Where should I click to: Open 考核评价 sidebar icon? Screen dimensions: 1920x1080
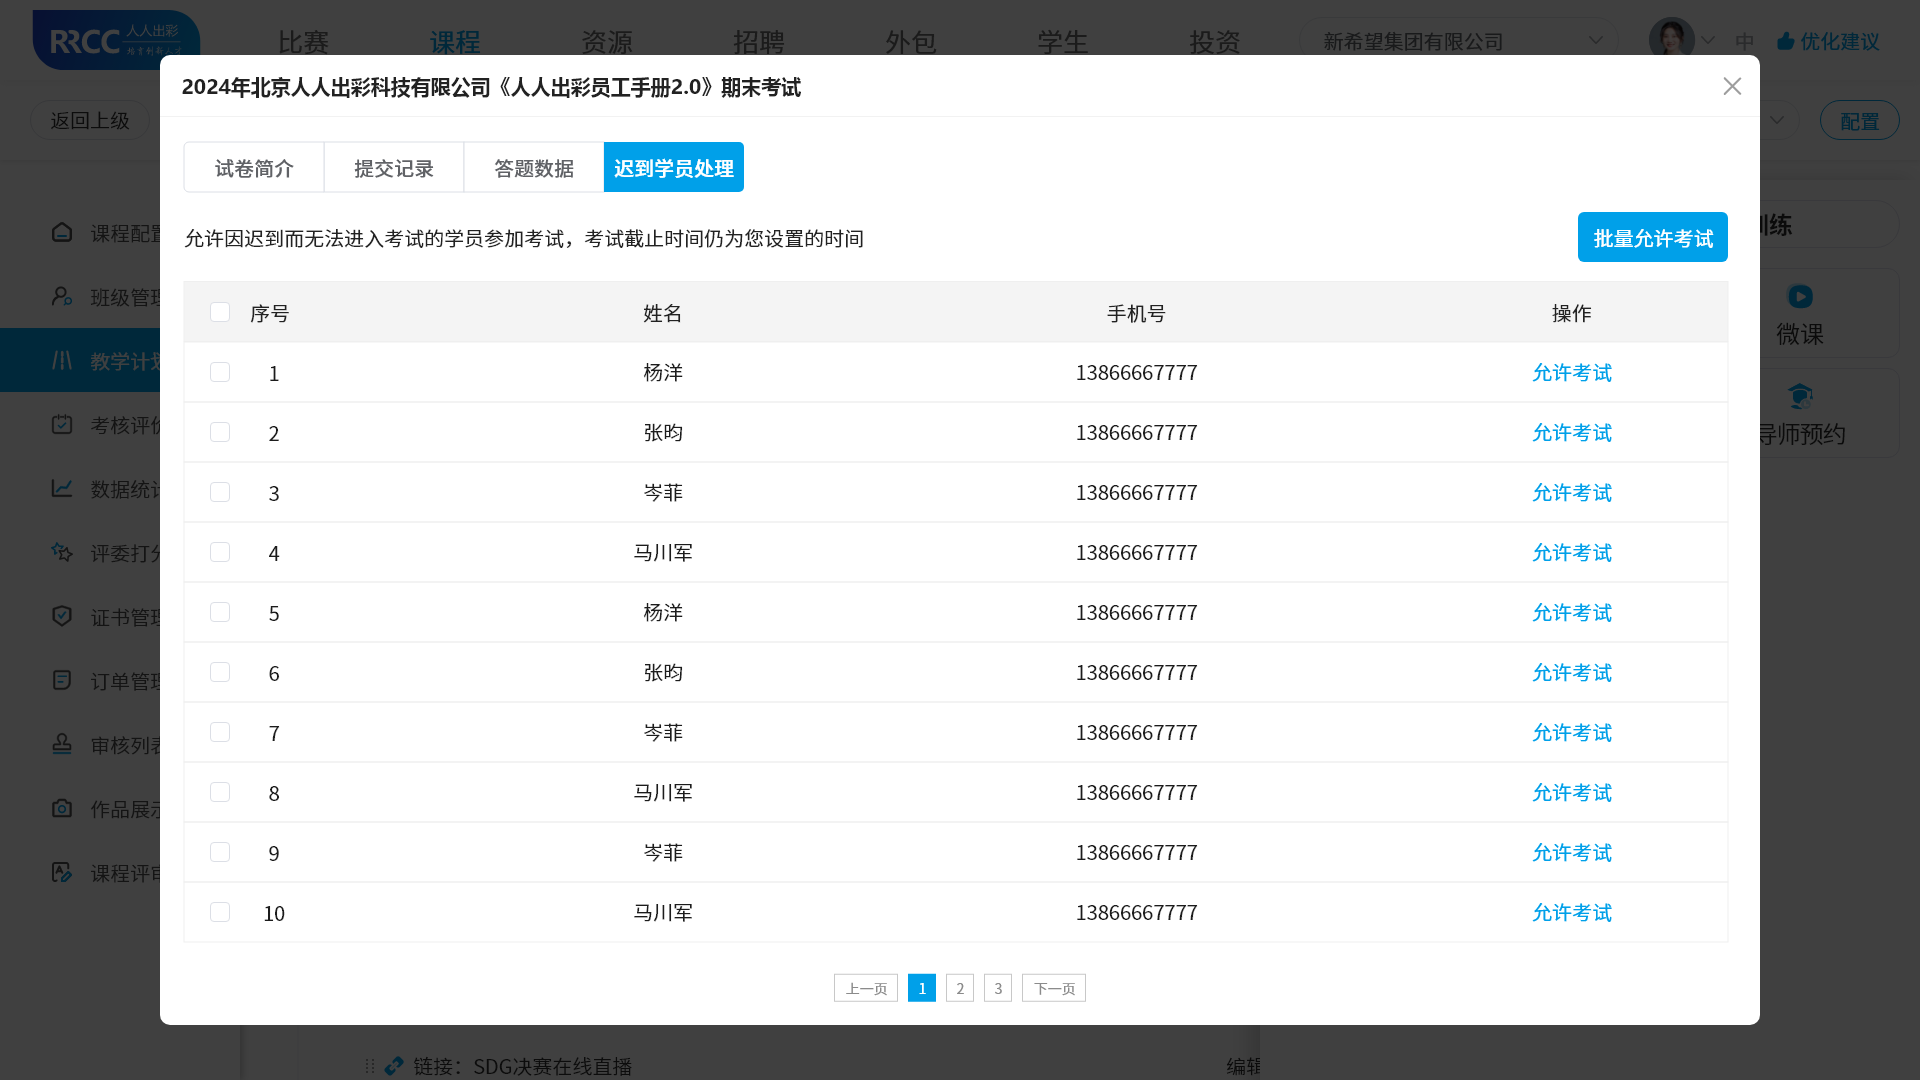click(62, 424)
